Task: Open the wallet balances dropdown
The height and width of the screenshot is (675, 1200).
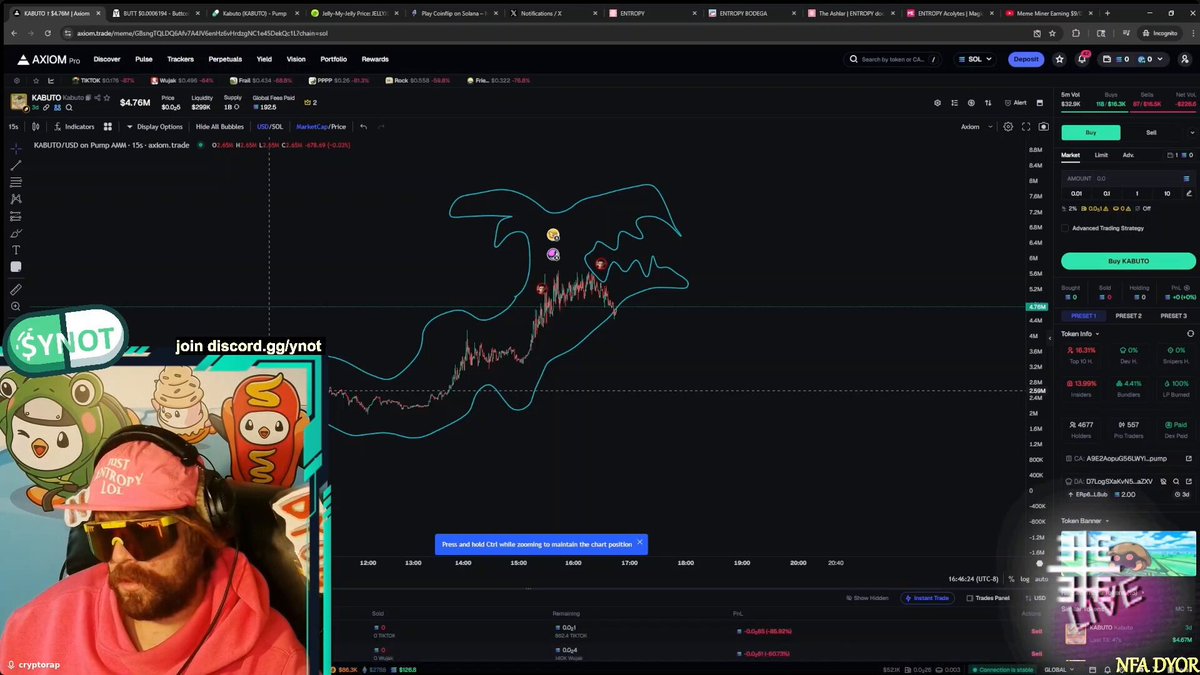Action: (x=1133, y=59)
